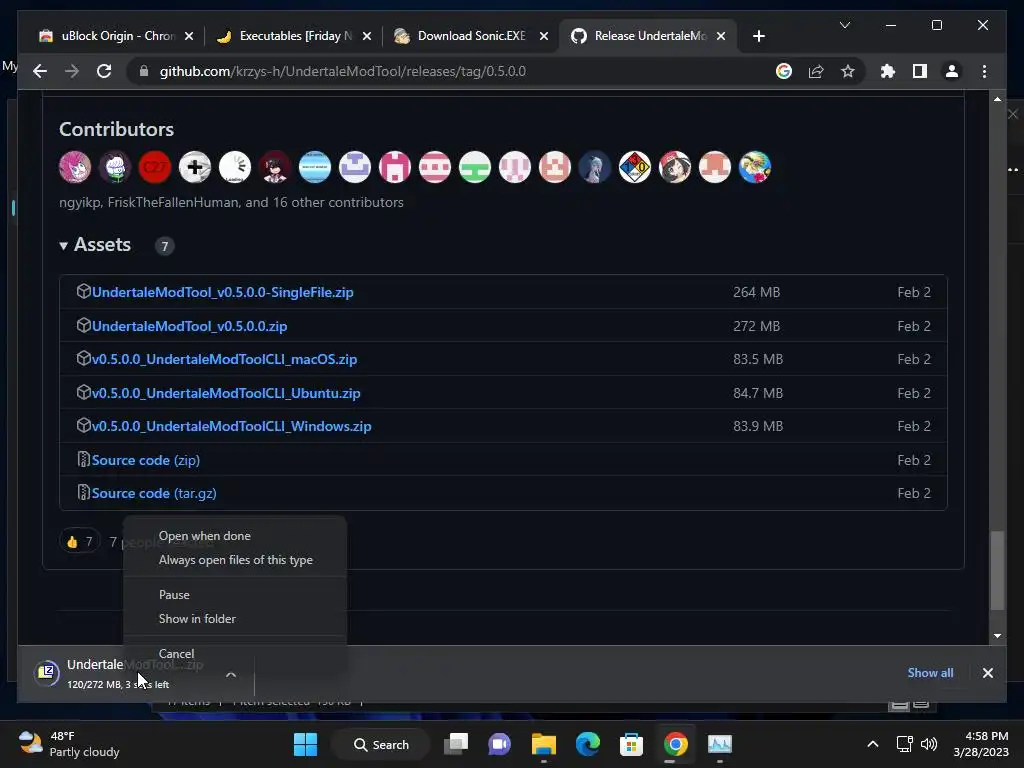The image size is (1024, 768).
Task: Open the red C27 contributor avatar
Action: [x=155, y=167]
